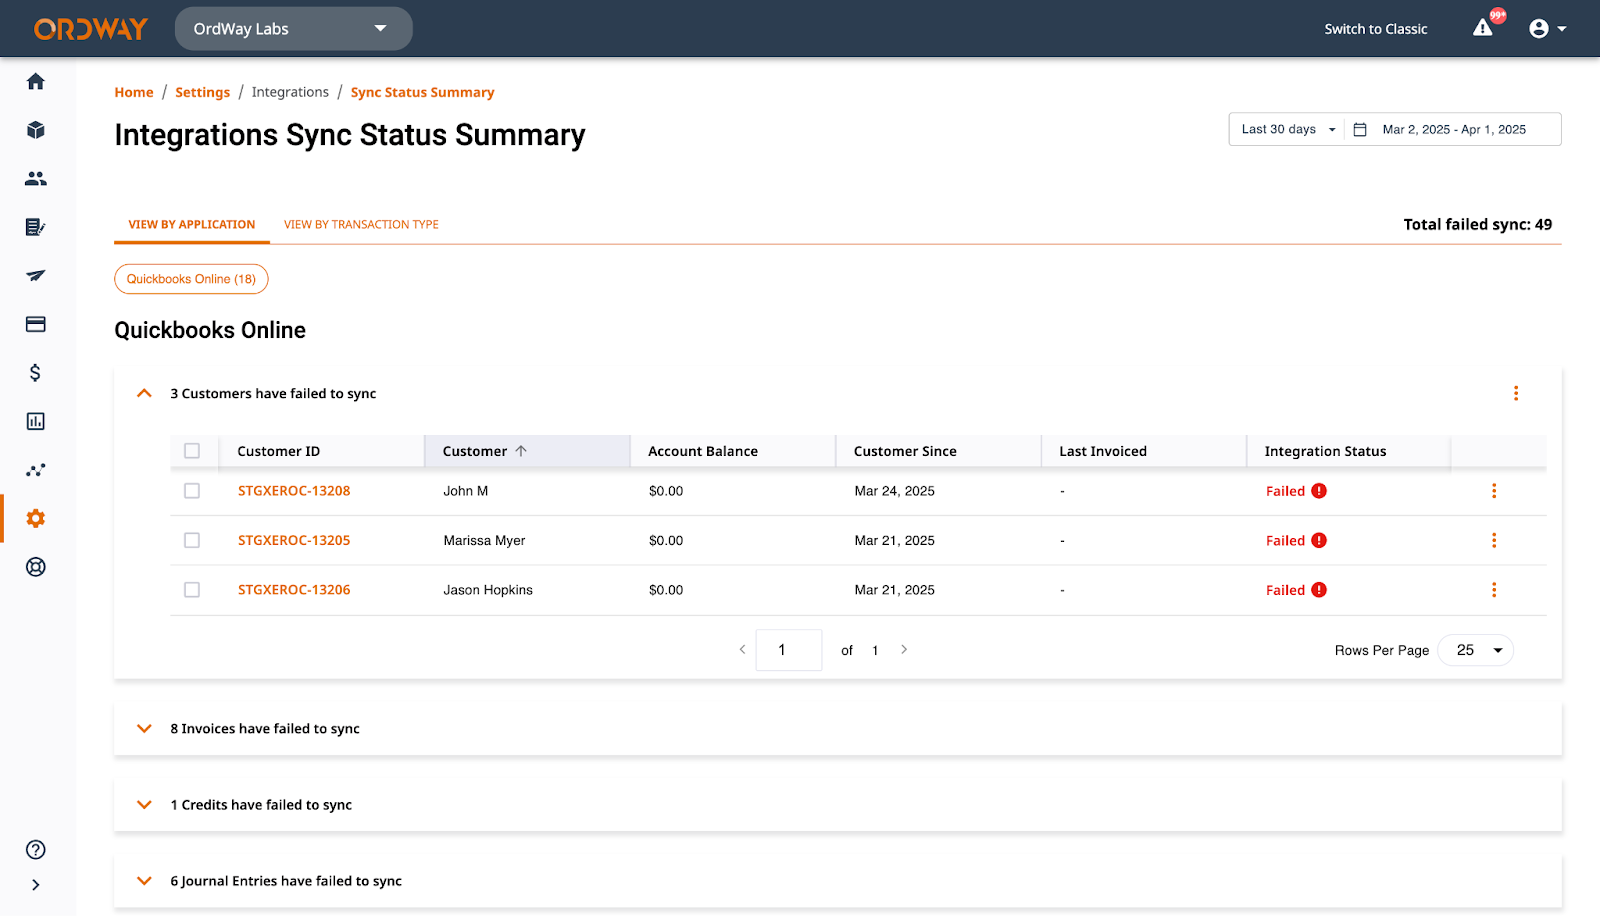Open the Last 30 days dropdown
Viewport: 1600px width, 916px height.
coord(1288,129)
